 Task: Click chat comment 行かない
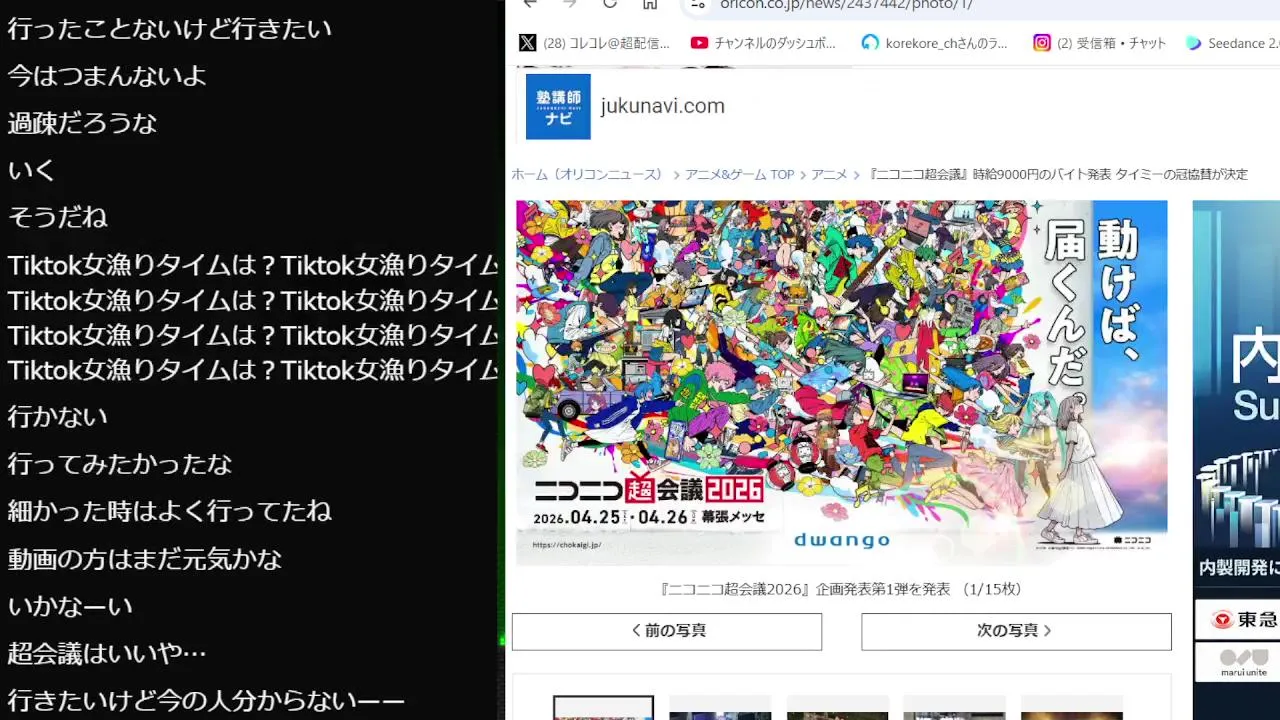coord(57,416)
